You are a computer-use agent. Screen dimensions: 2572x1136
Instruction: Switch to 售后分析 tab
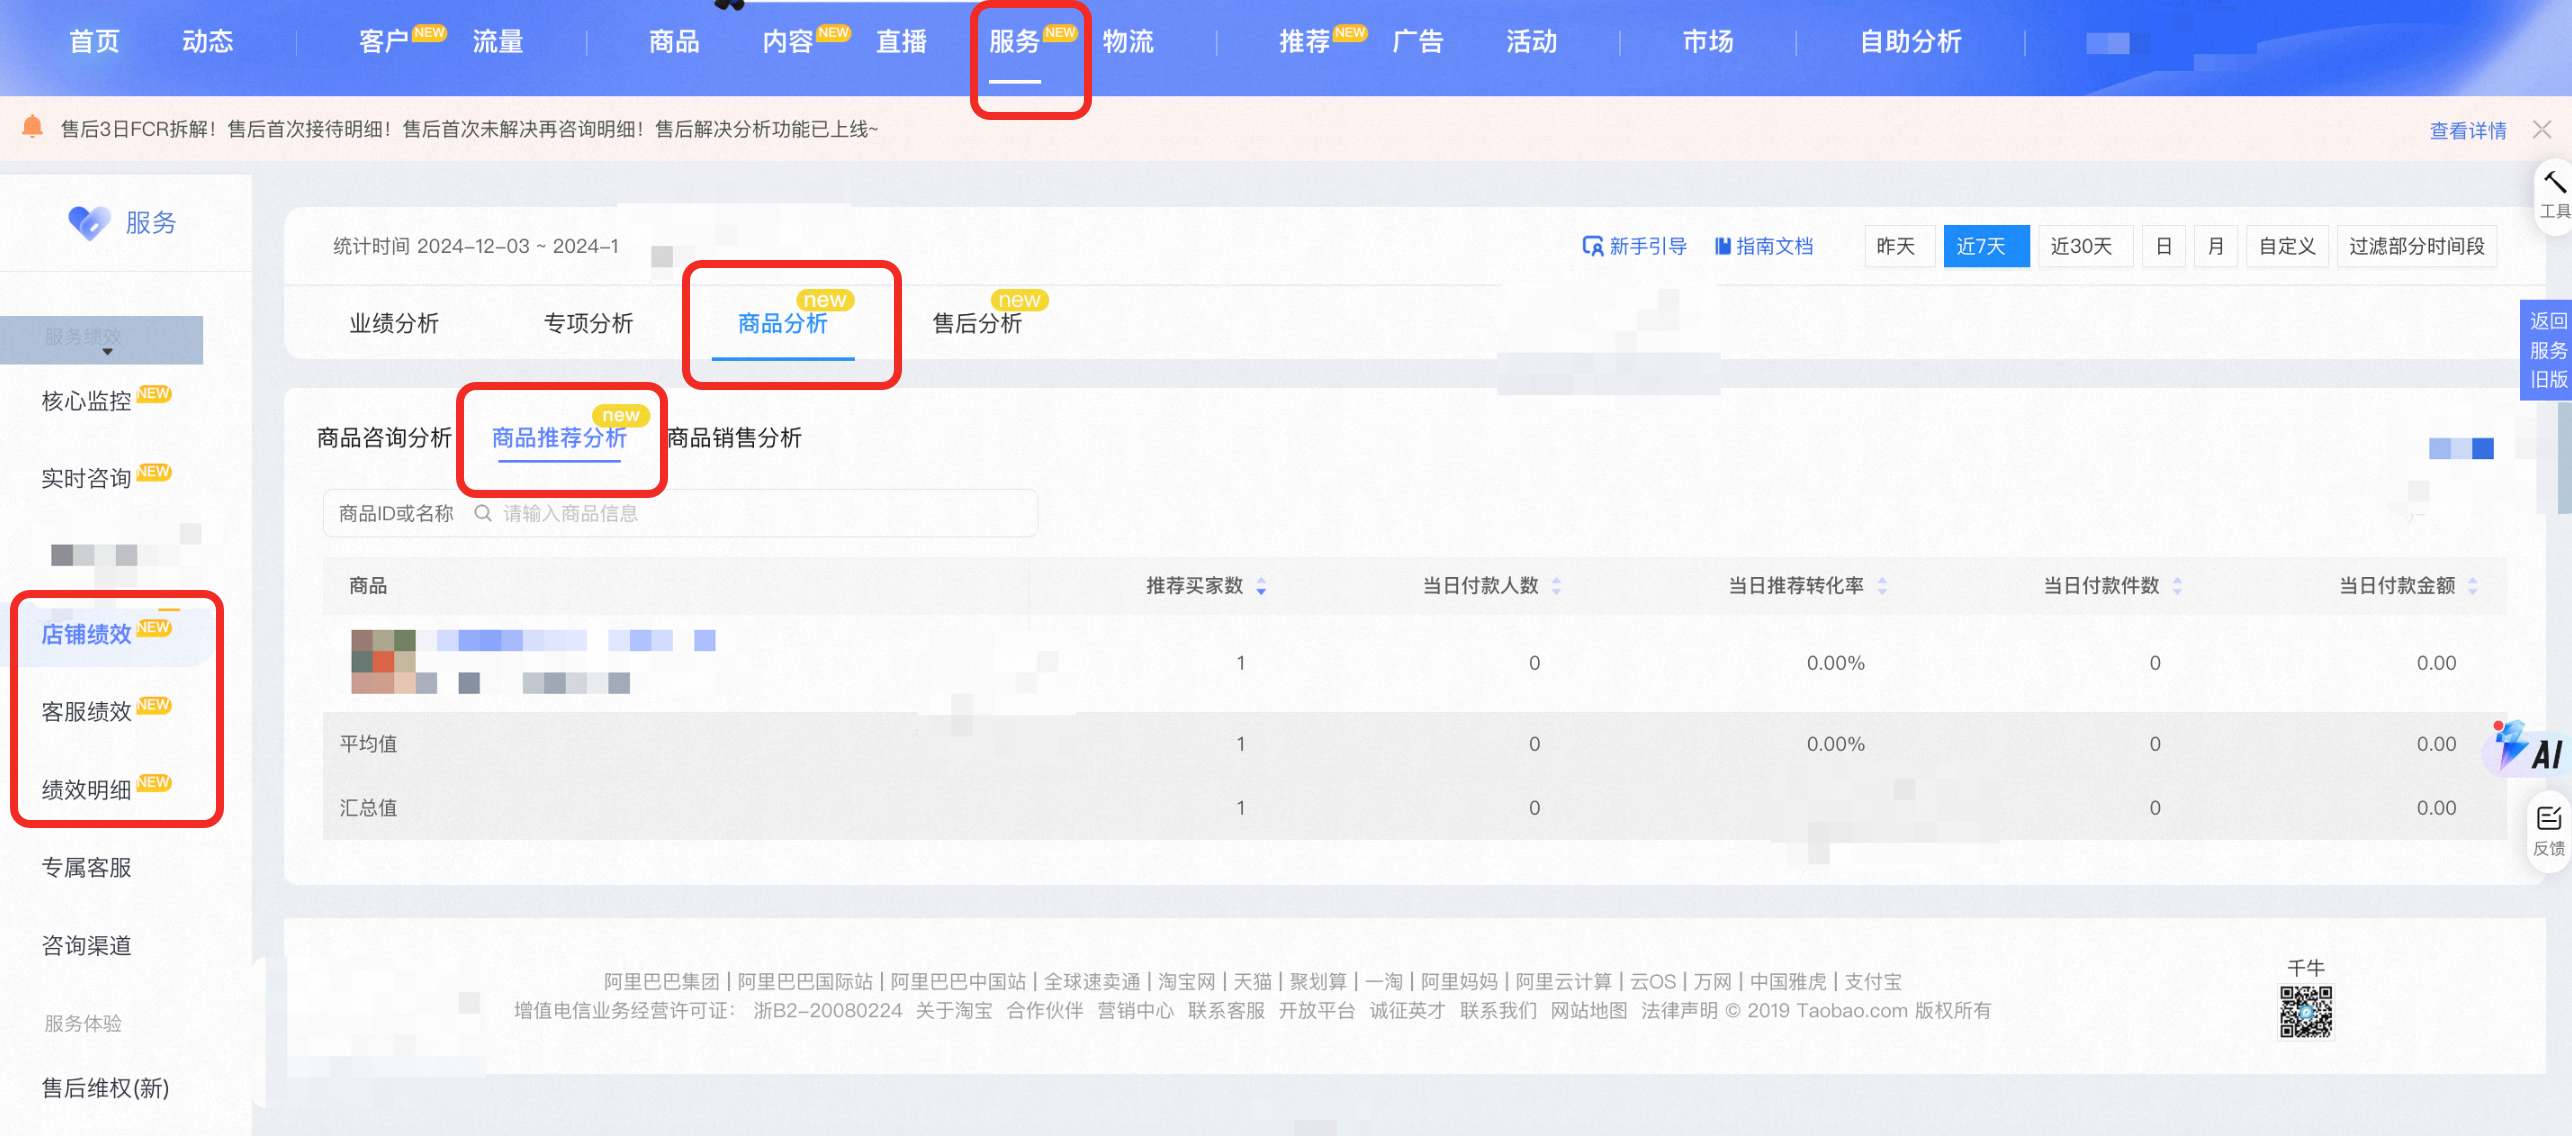pos(977,323)
